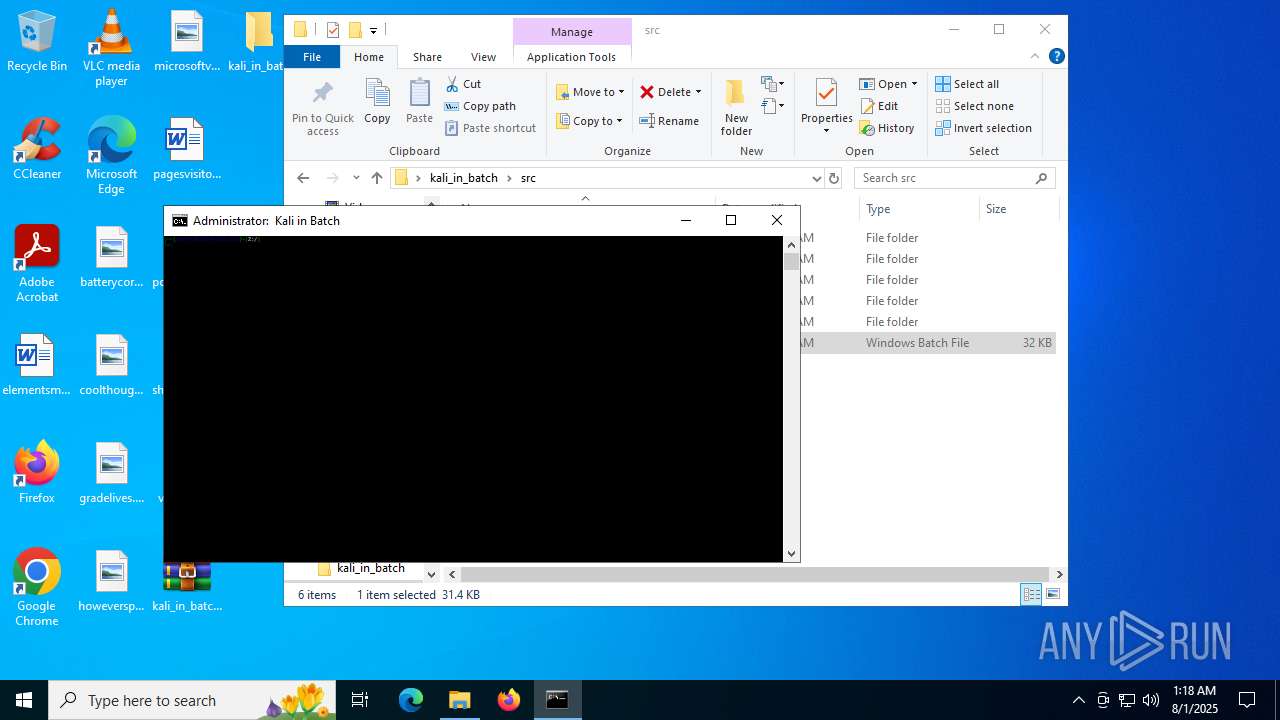1280x720 pixels.
Task: Select Google Chrome desktop icon
Action: click(37, 588)
